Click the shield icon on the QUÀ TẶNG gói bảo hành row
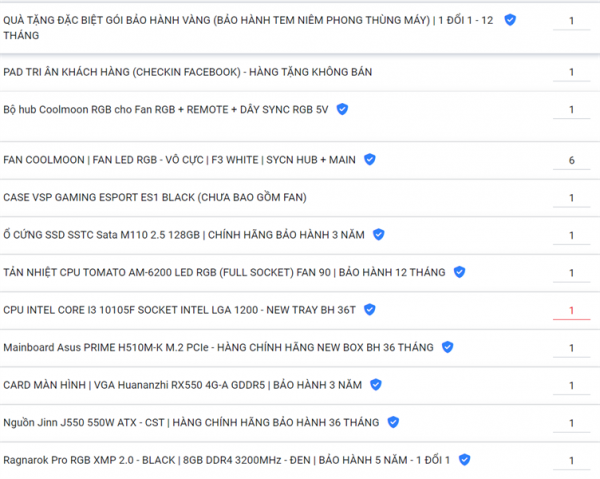Viewport: 600px width, 479px height. point(510,20)
